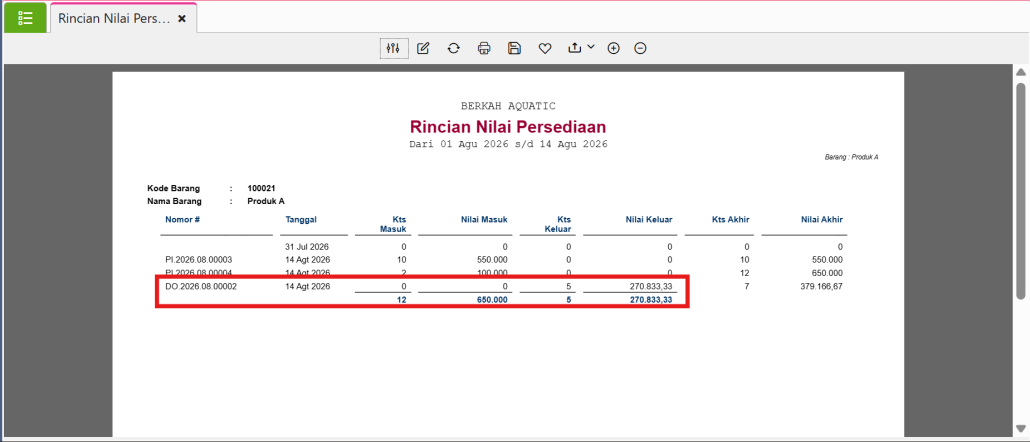This screenshot has width=1030, height=442.
Task: Save the report with floppy disk icon
Action: (x=514, y=48)
